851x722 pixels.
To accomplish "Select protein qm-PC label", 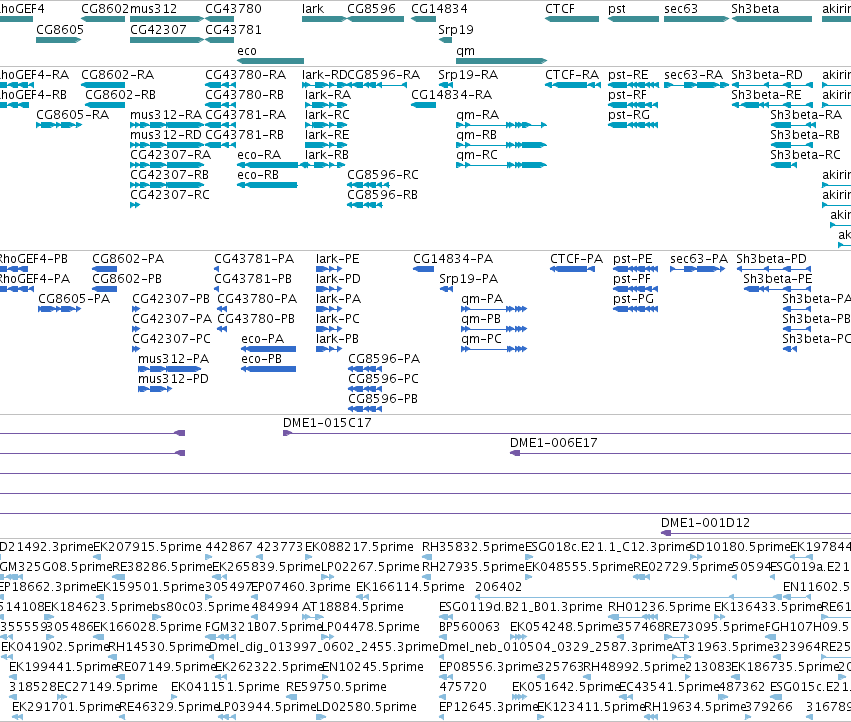I will coord(481,339).
